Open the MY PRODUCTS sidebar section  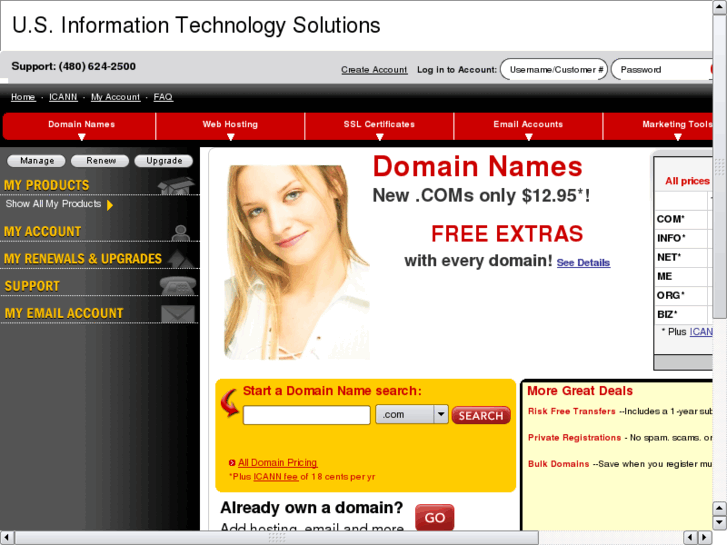coord(46,185)
